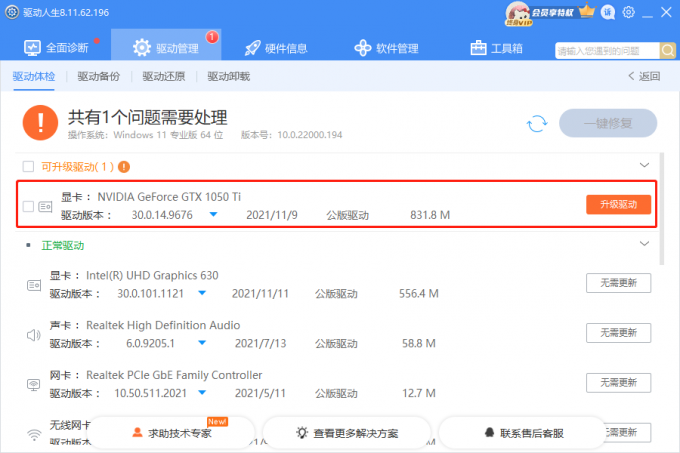Screen dimensions: 680x453
Task: Click the gold crown VIP icon
Action: click(587, 11)
